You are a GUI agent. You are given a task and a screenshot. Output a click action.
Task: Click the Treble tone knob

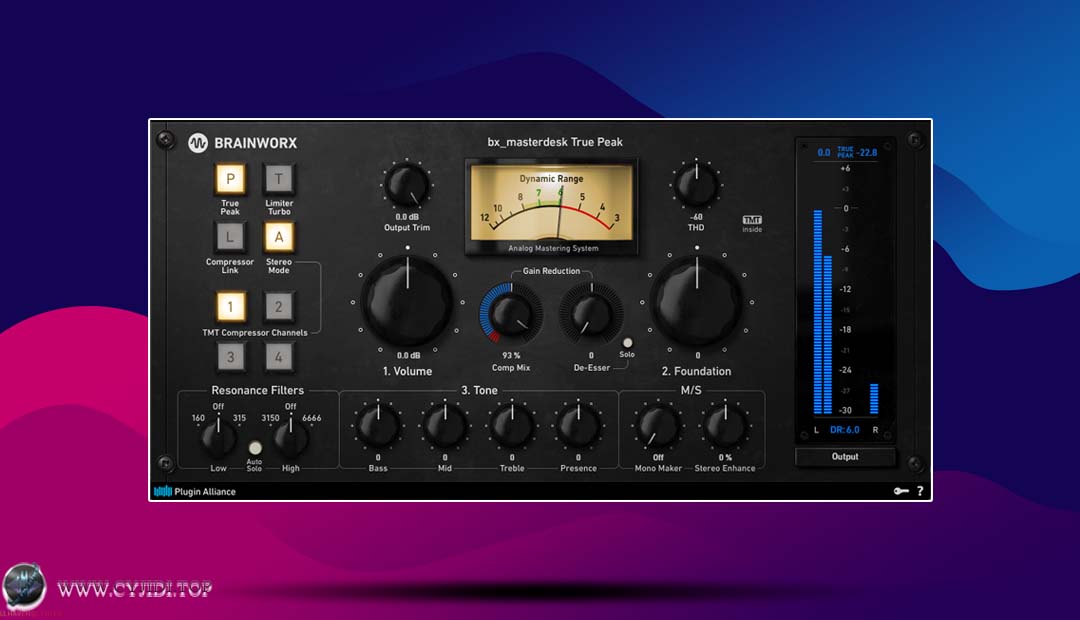[512, 425]
